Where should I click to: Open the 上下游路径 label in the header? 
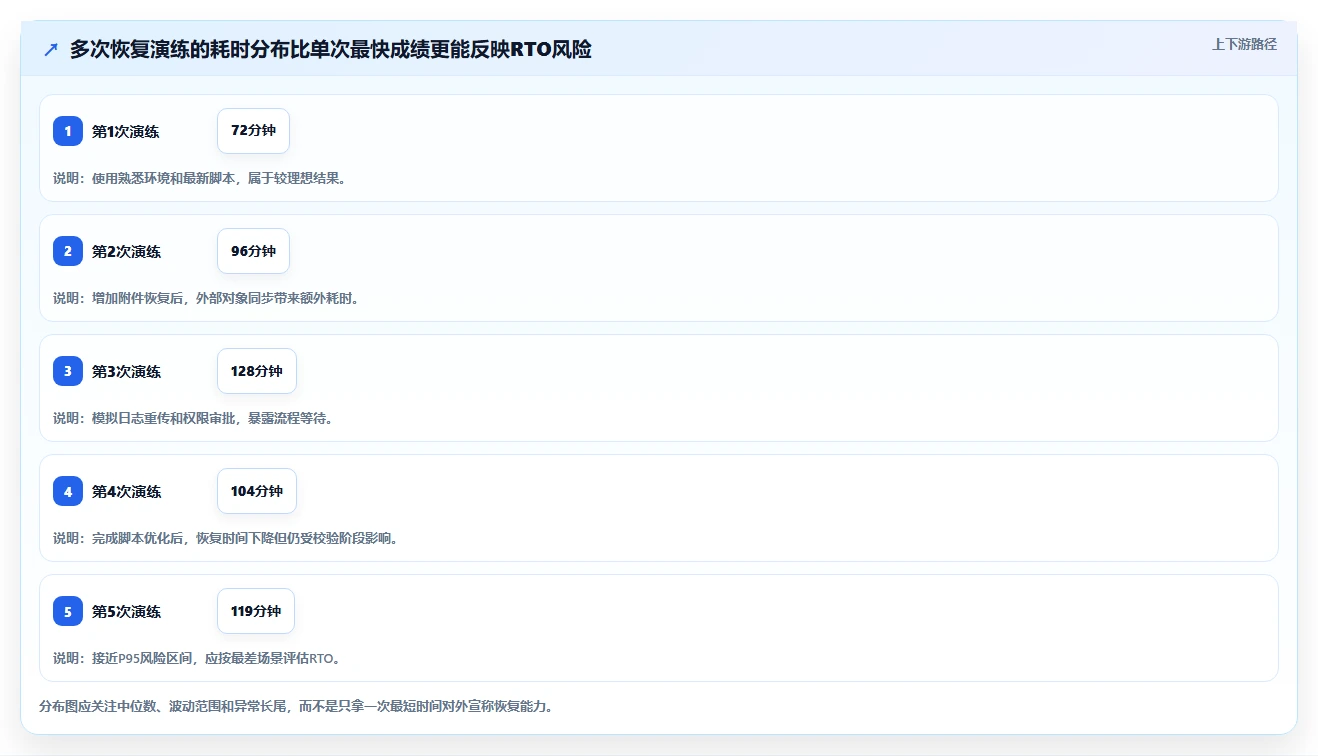(1244, 44)
